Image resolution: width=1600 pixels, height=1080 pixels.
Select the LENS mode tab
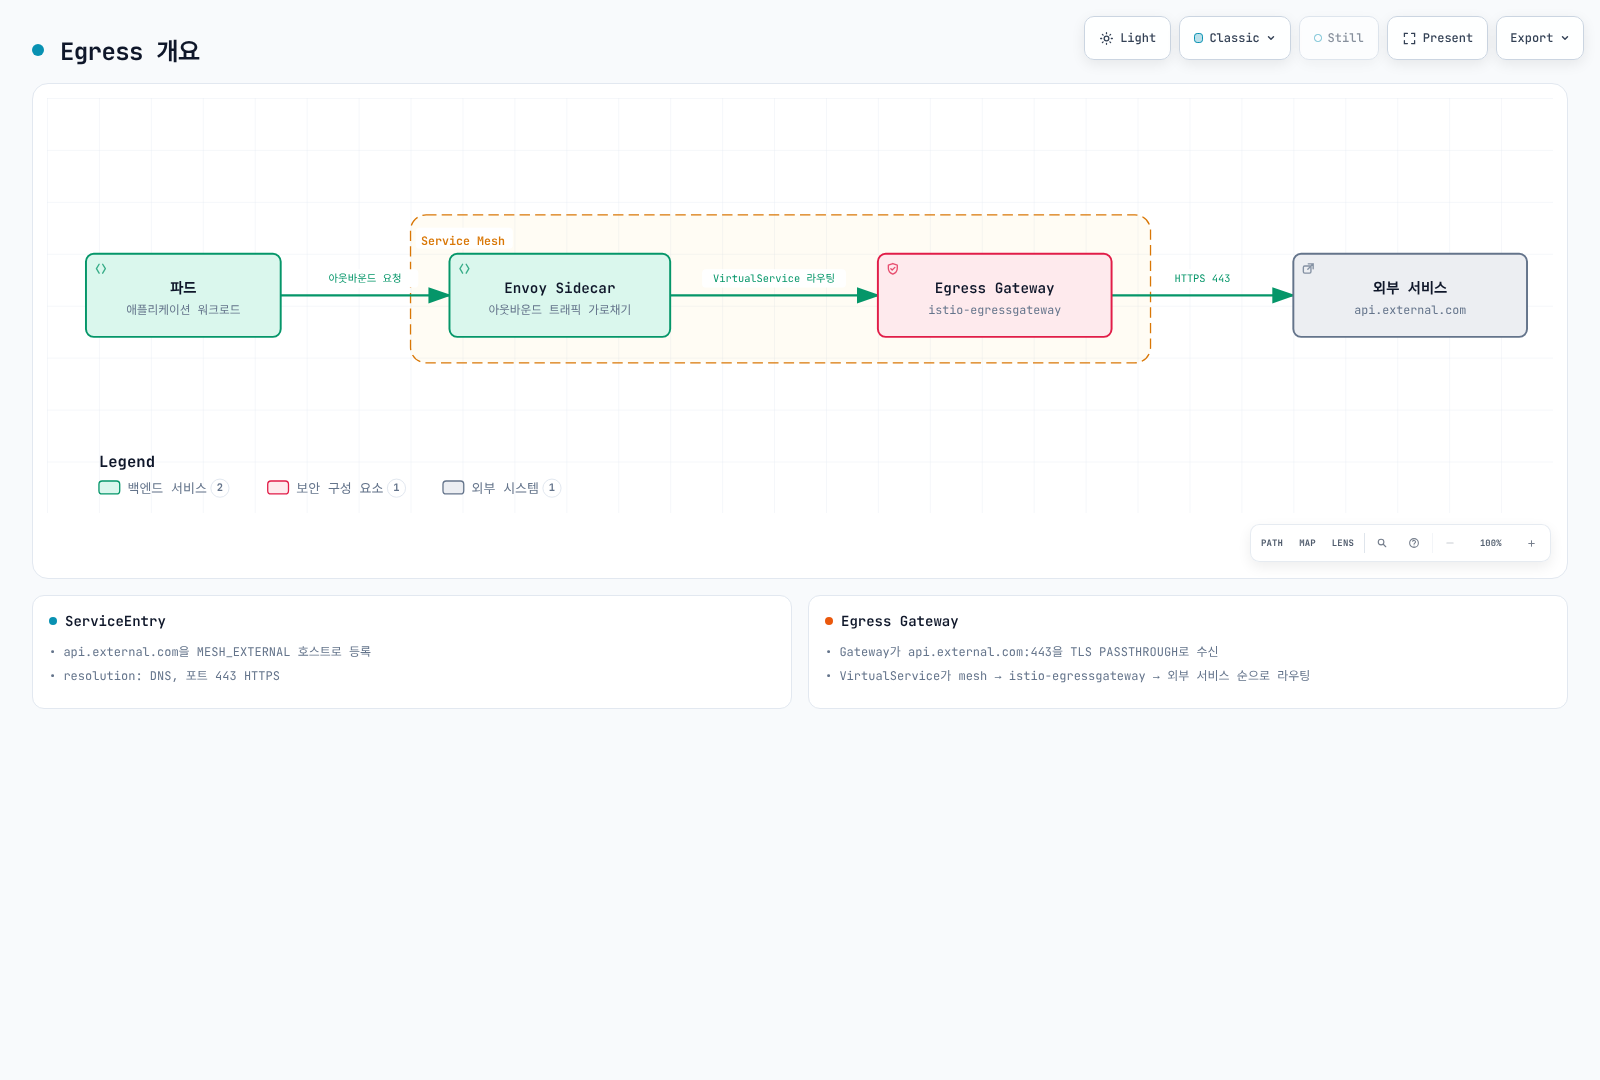(1343, 543)
